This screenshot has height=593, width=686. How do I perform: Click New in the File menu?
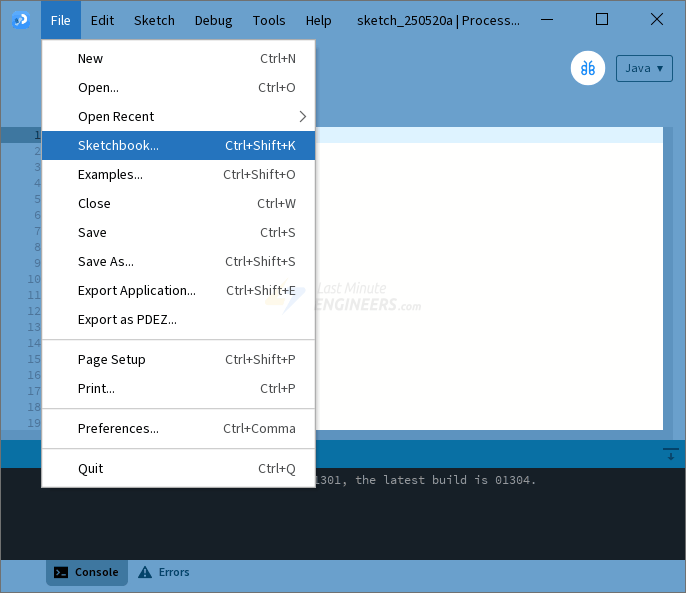[x=178, y=58]
